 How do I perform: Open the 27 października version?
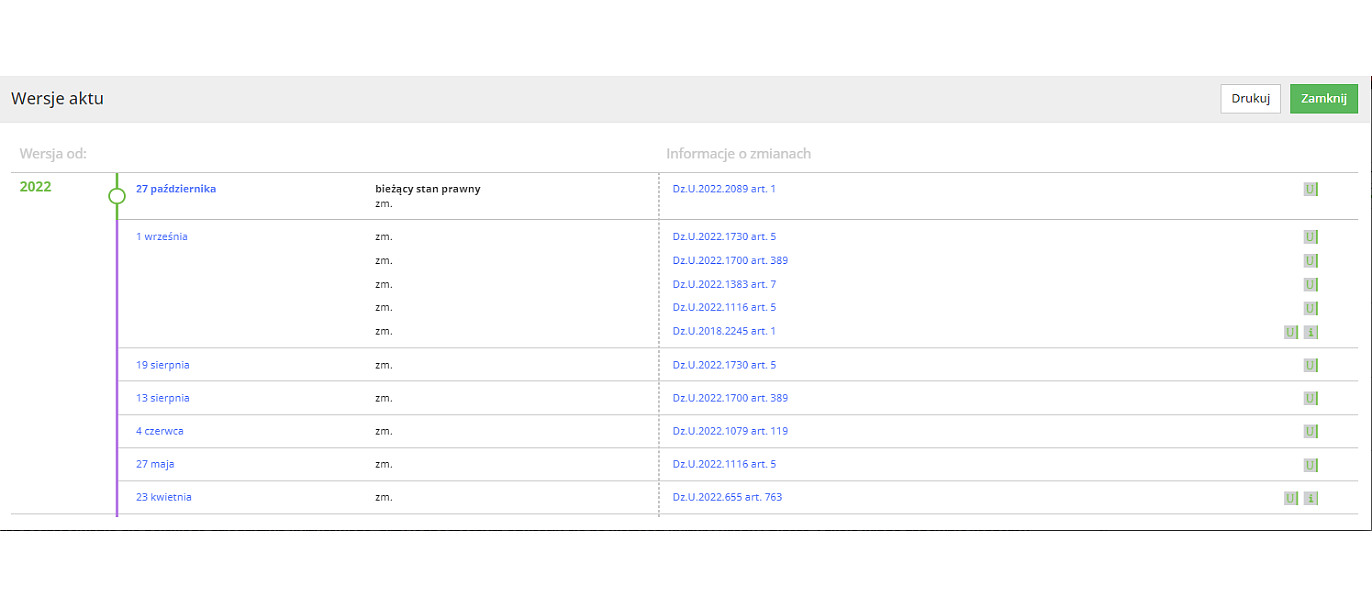point(176,189)
